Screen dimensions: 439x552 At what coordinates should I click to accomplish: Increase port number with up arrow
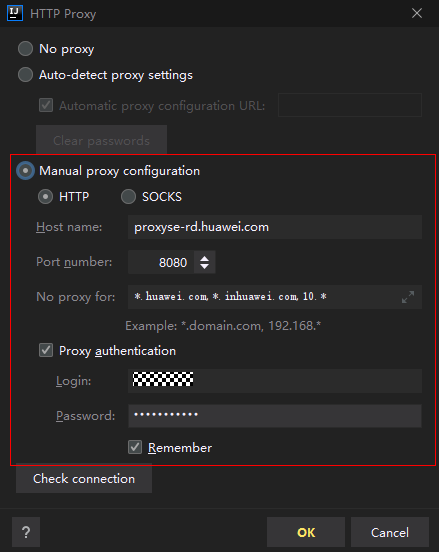click(205, 258)
